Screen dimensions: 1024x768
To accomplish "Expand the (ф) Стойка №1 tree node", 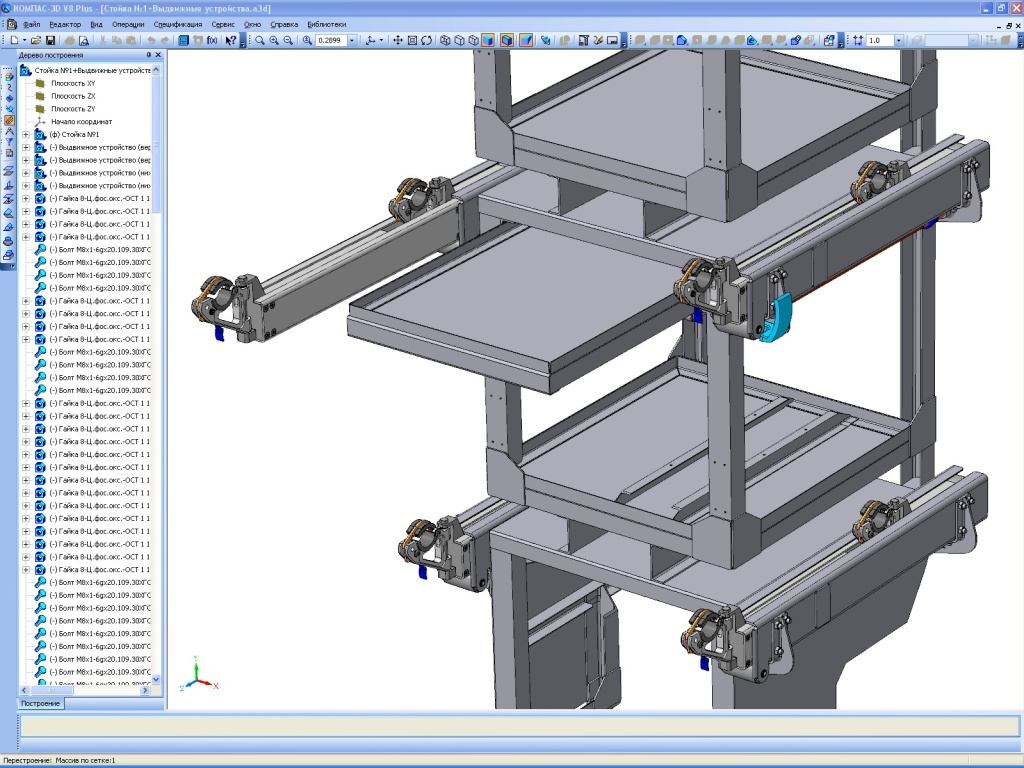I will pos(26,134).
